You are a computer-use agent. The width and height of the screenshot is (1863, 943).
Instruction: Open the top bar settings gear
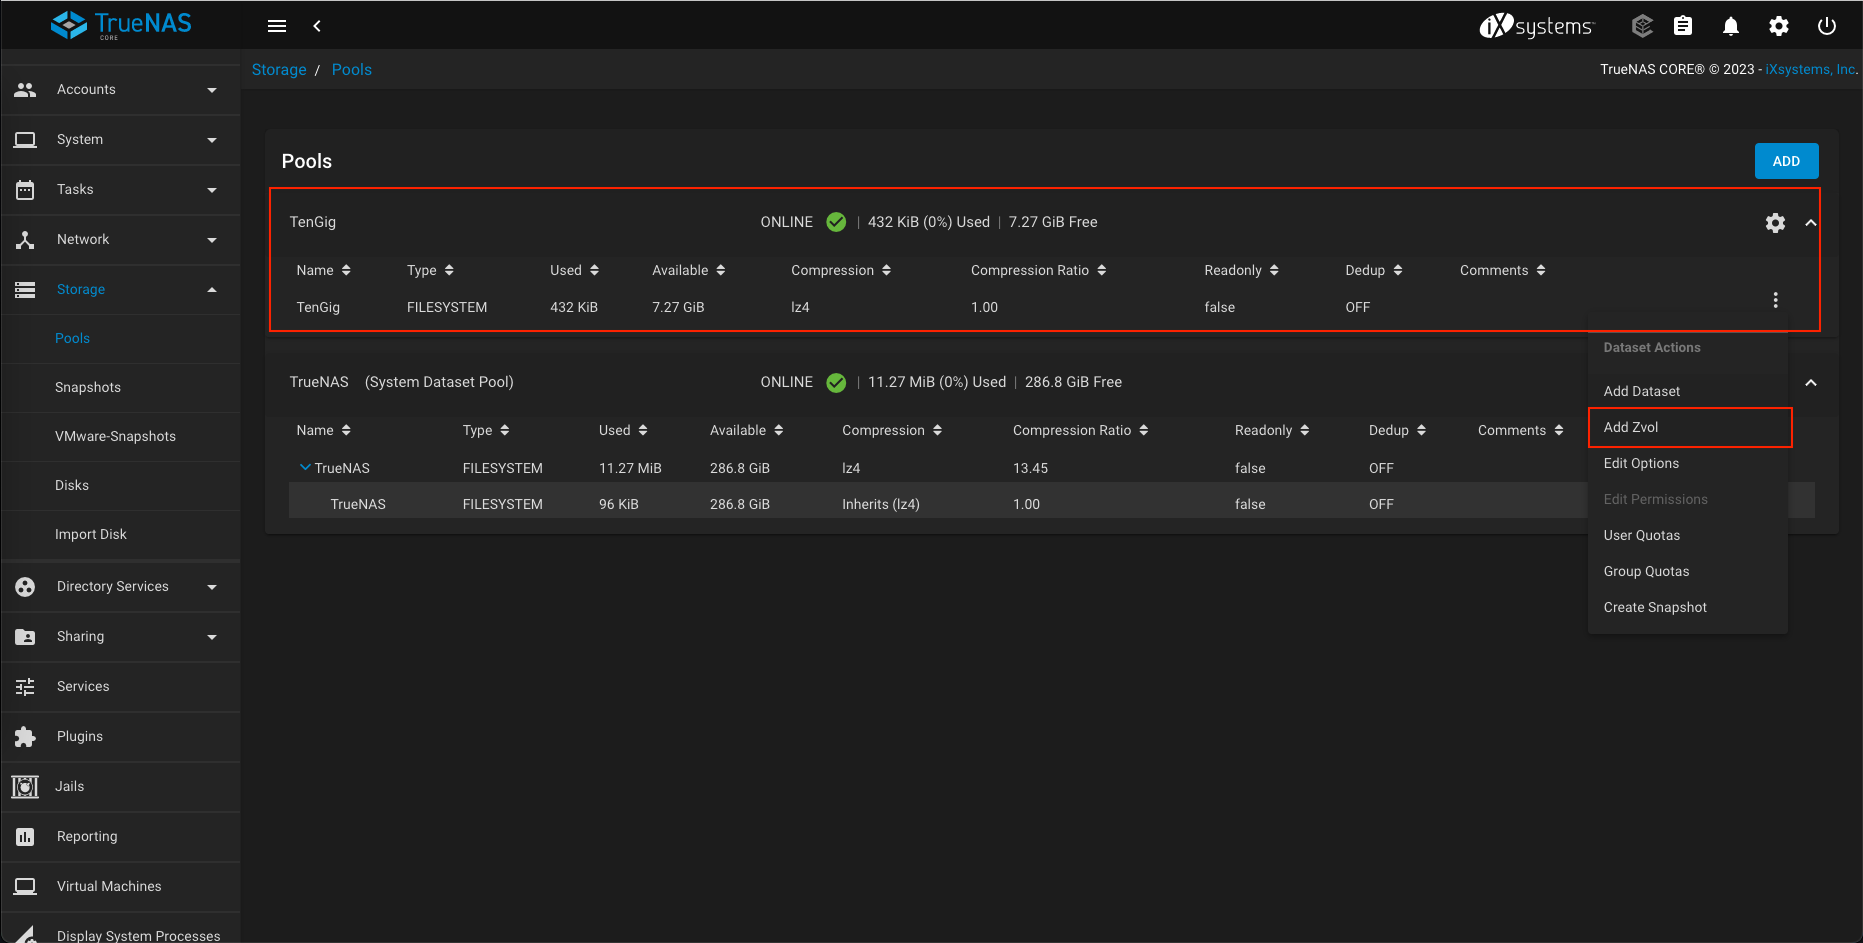click(1778, 26)
